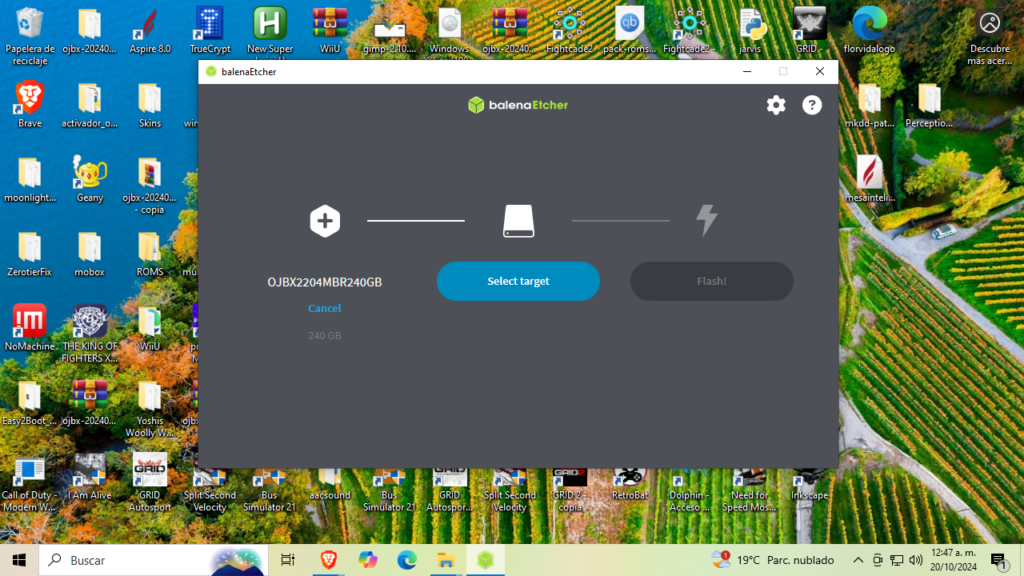The height and width of the screenshot is (576, 1024).
Task: Select the ojbx copia archive icon
Action: pyautogui.click(x=150, y=185)
